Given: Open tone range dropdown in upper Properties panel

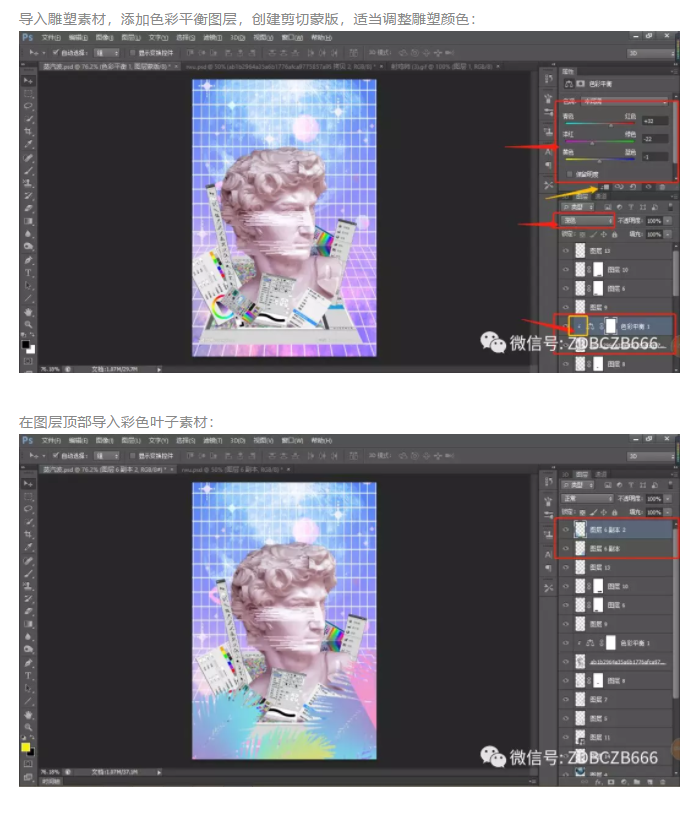Looking at the screenshot, I should tap(624, 101).
